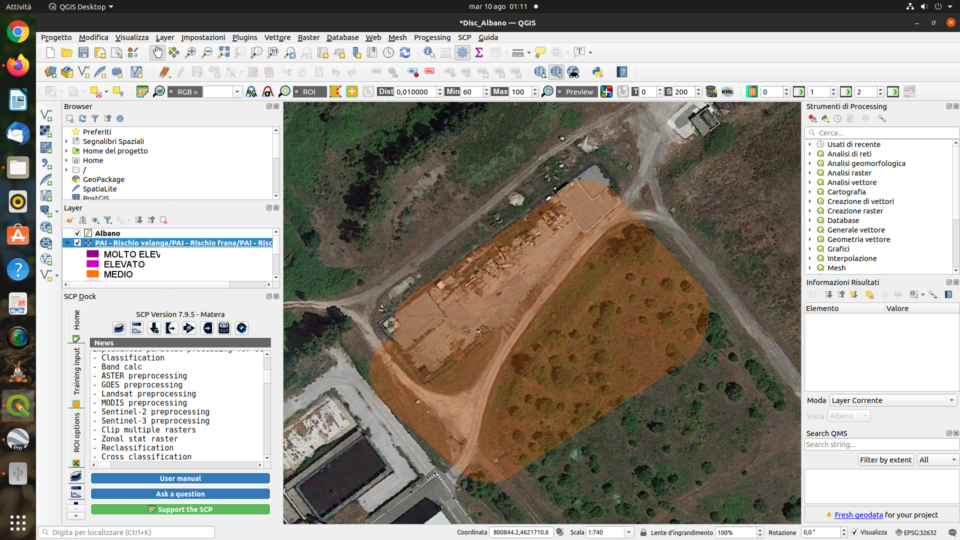Expand Segnalibri Spaziali in Browser
Viewport: 960px width, 540px height.
(x=67, y=141)
